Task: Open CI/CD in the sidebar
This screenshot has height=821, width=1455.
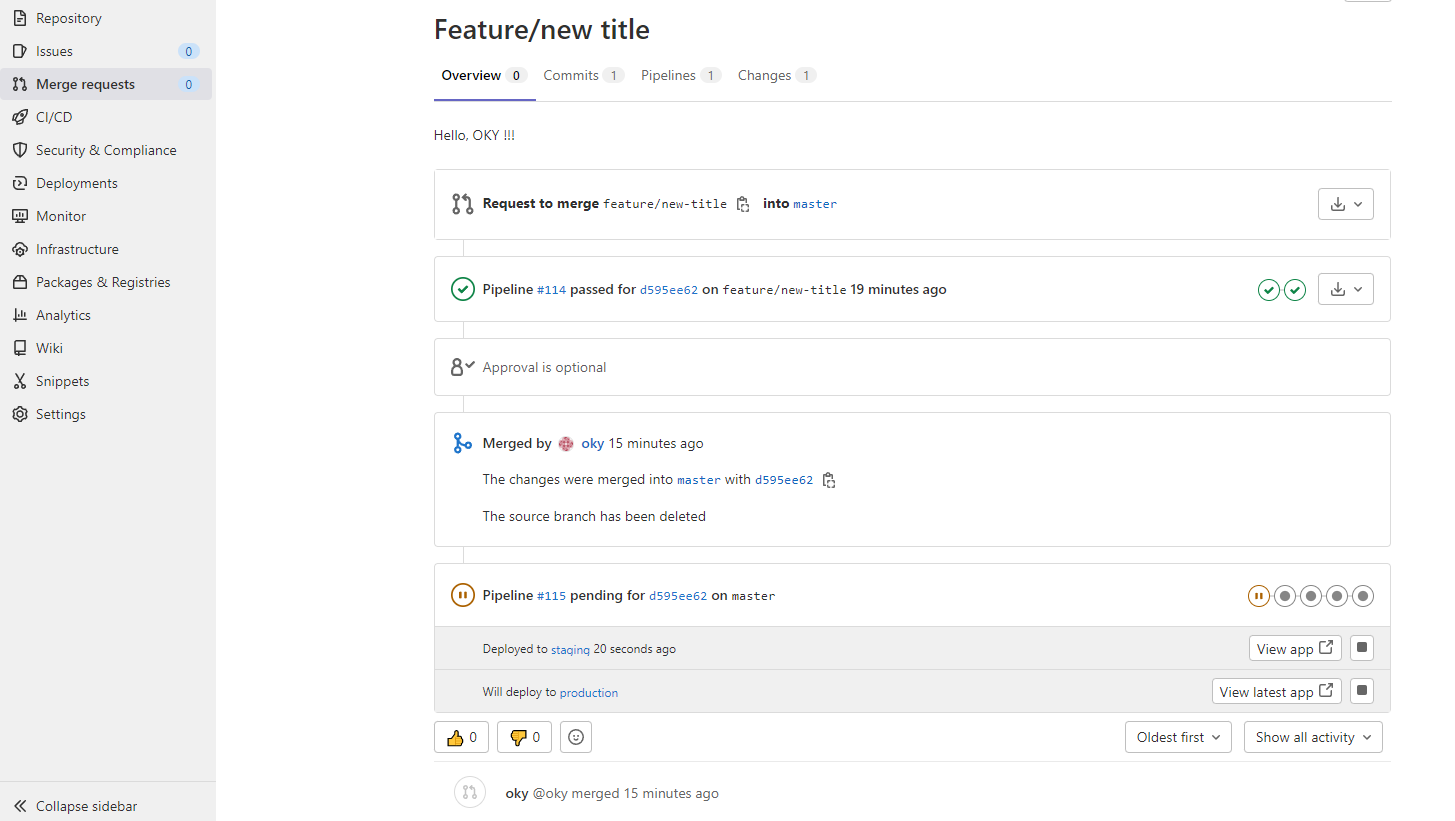Action: point(54,117)
